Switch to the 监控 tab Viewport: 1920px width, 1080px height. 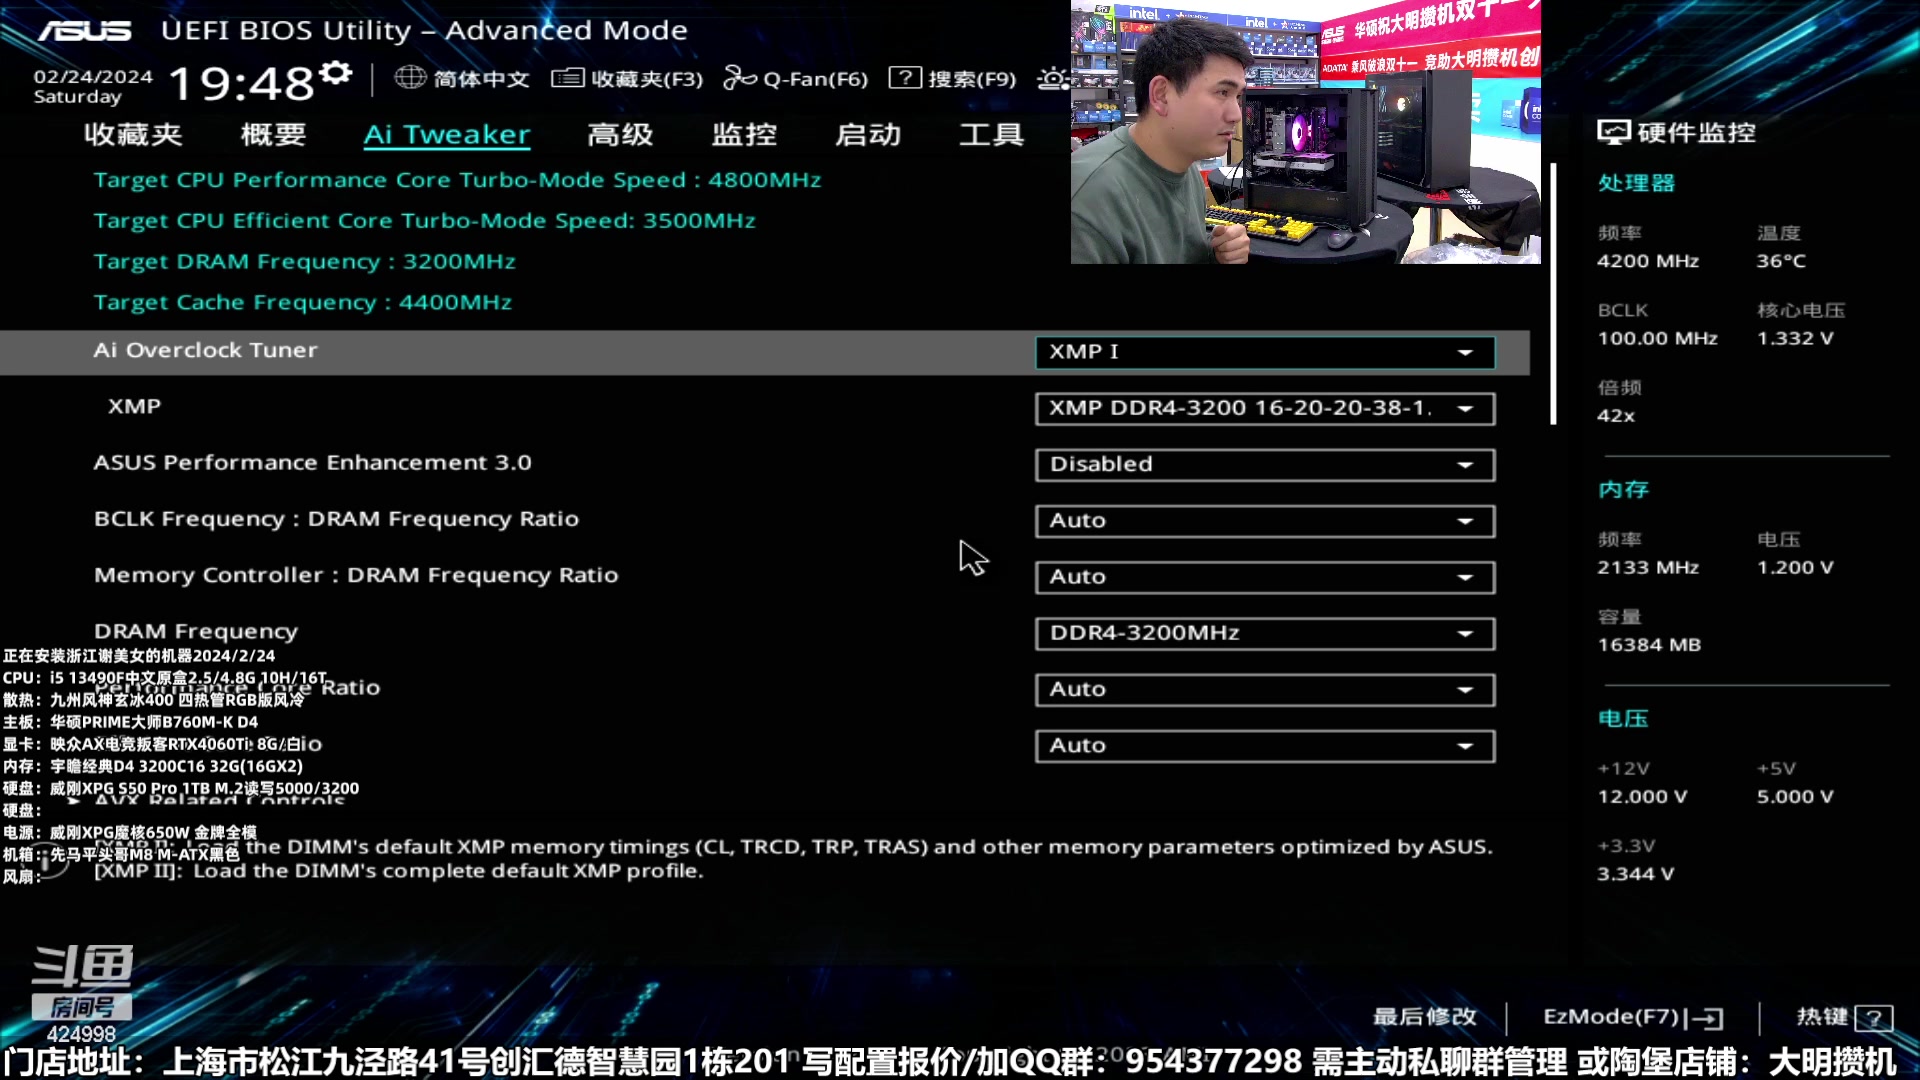tap(744, 134)
